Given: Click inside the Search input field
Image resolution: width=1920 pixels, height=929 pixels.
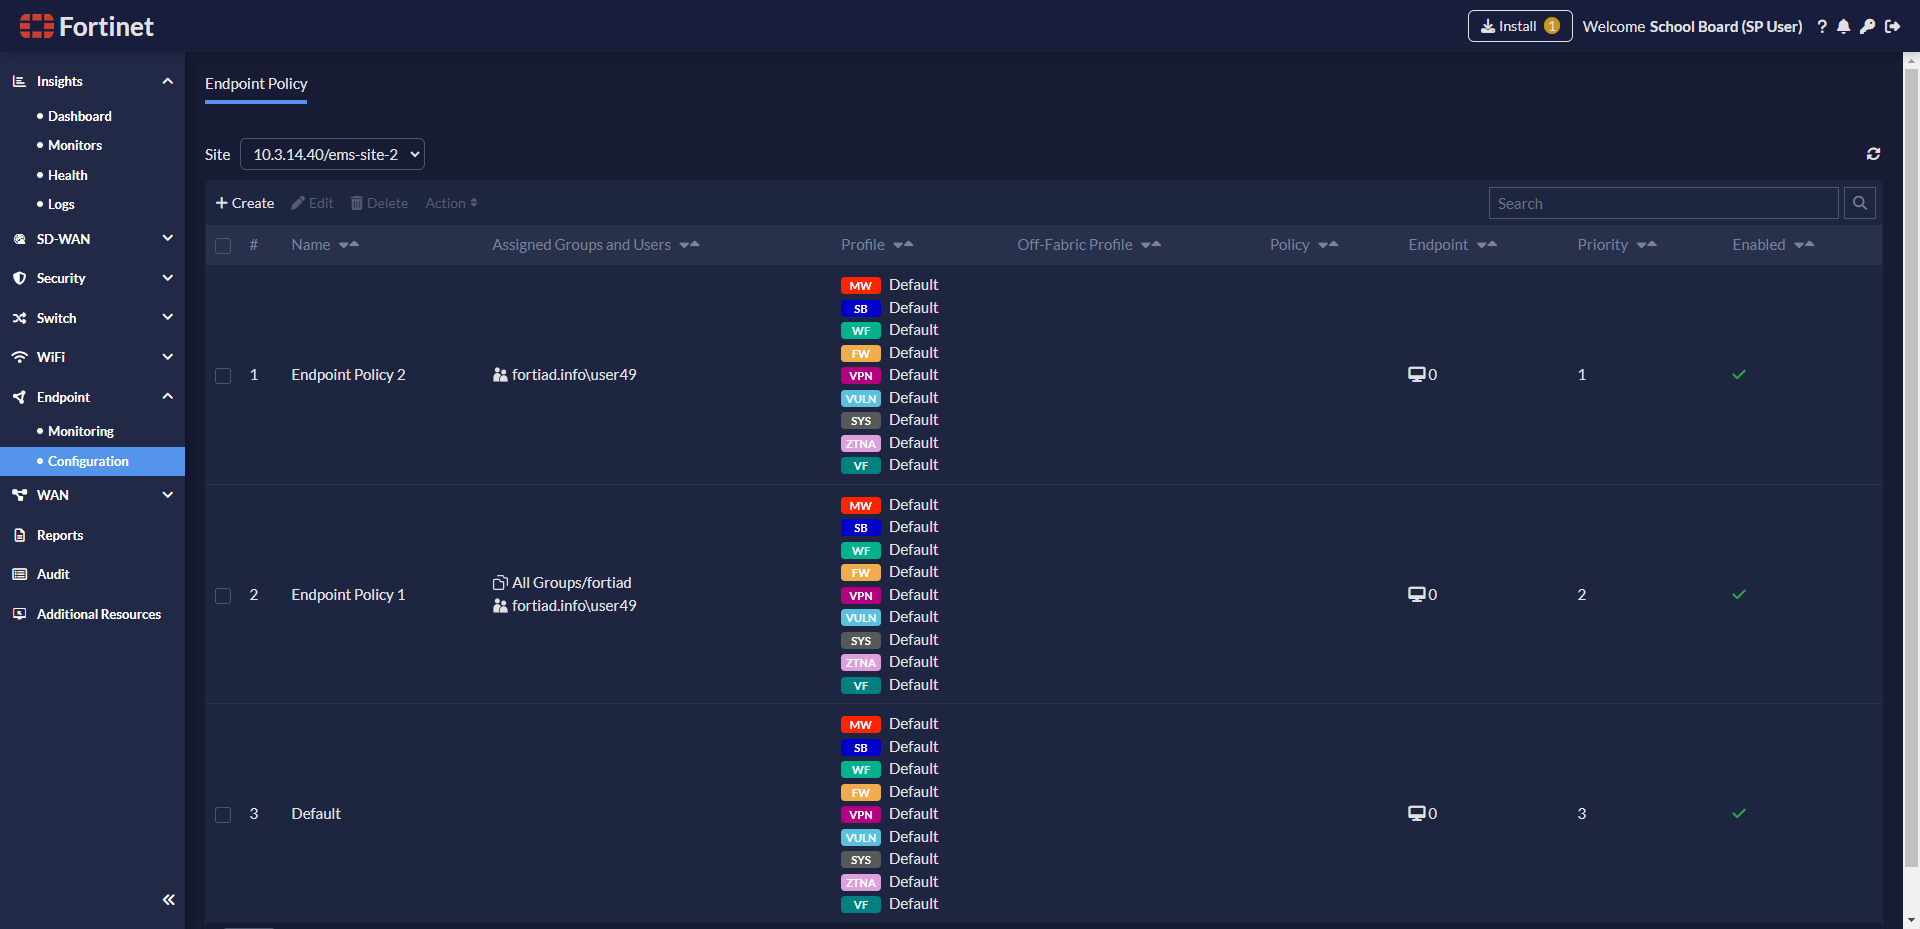Looking at the screenshot, I should pyautogui.click(x=1663, y=203).
